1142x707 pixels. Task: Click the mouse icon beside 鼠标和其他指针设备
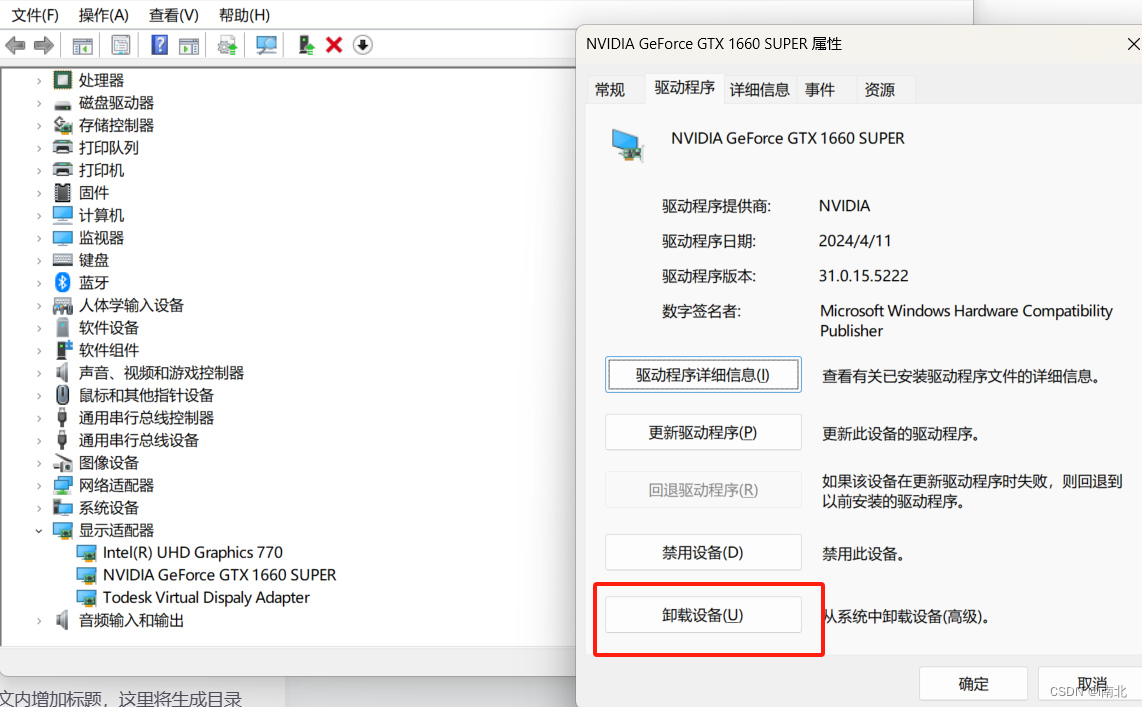63,395
